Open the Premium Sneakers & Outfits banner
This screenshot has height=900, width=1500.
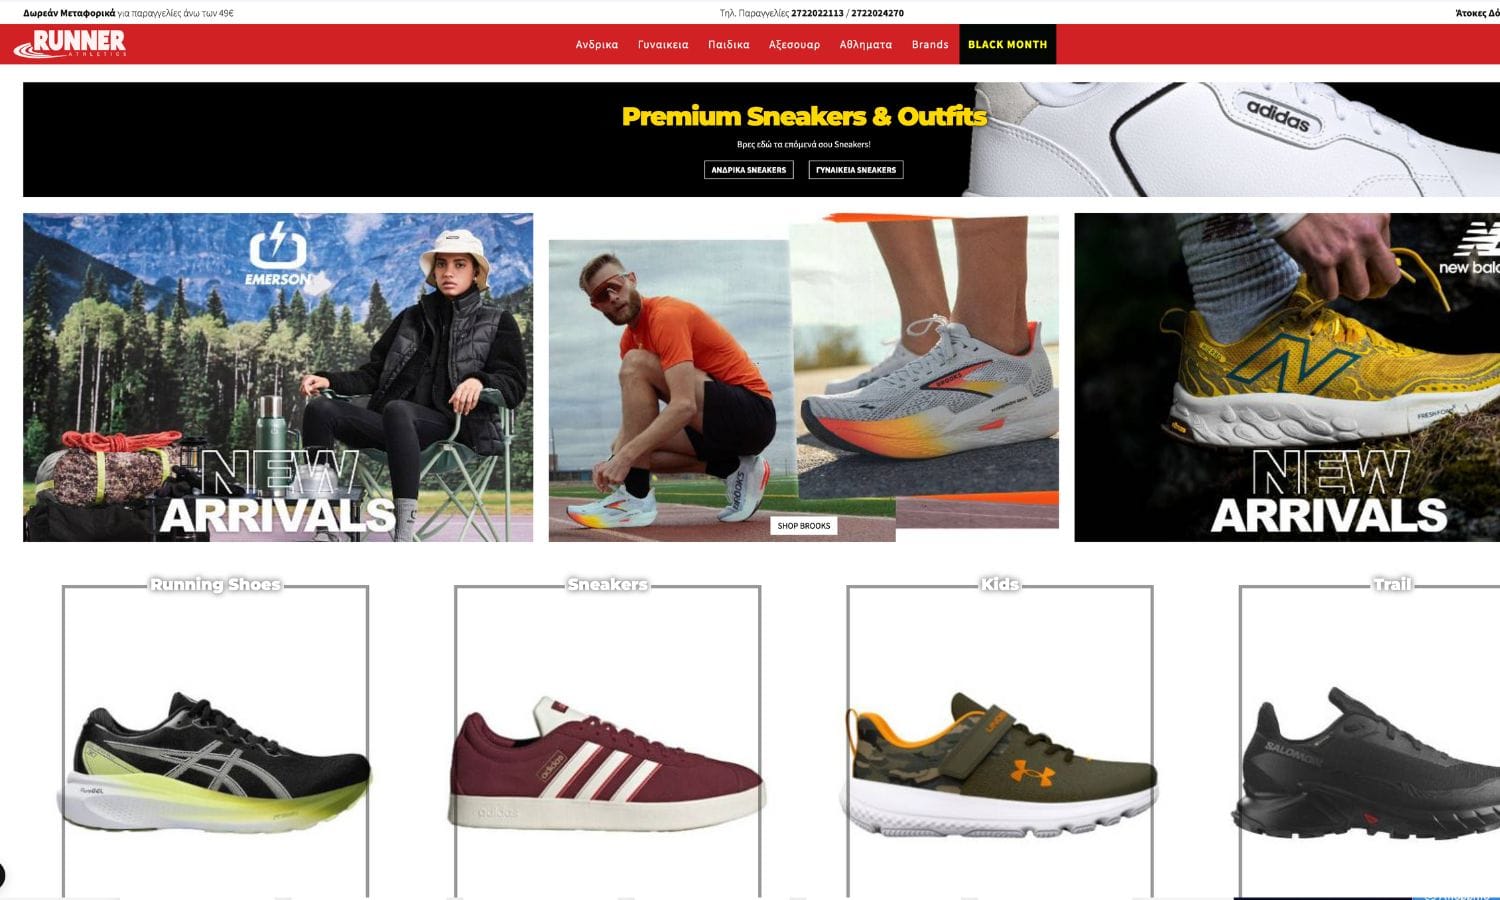(x=761, y=139)
